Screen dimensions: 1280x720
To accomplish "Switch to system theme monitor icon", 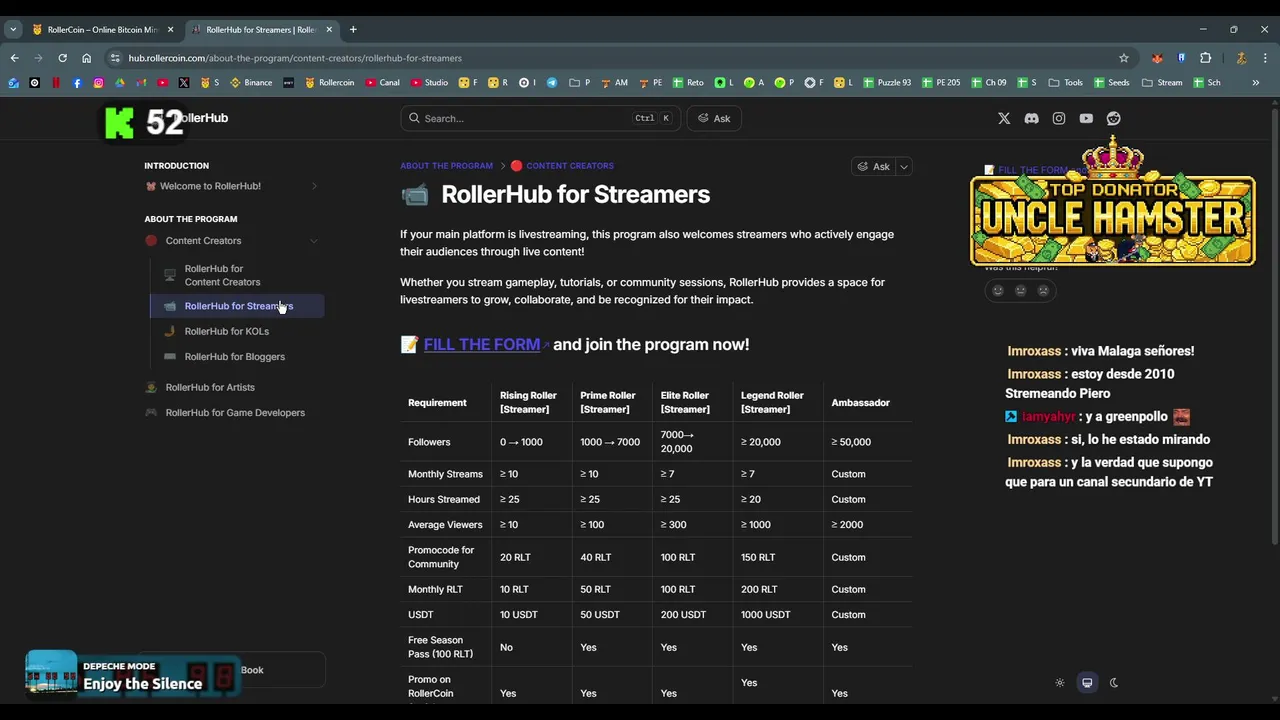I will coord(1087,683).
